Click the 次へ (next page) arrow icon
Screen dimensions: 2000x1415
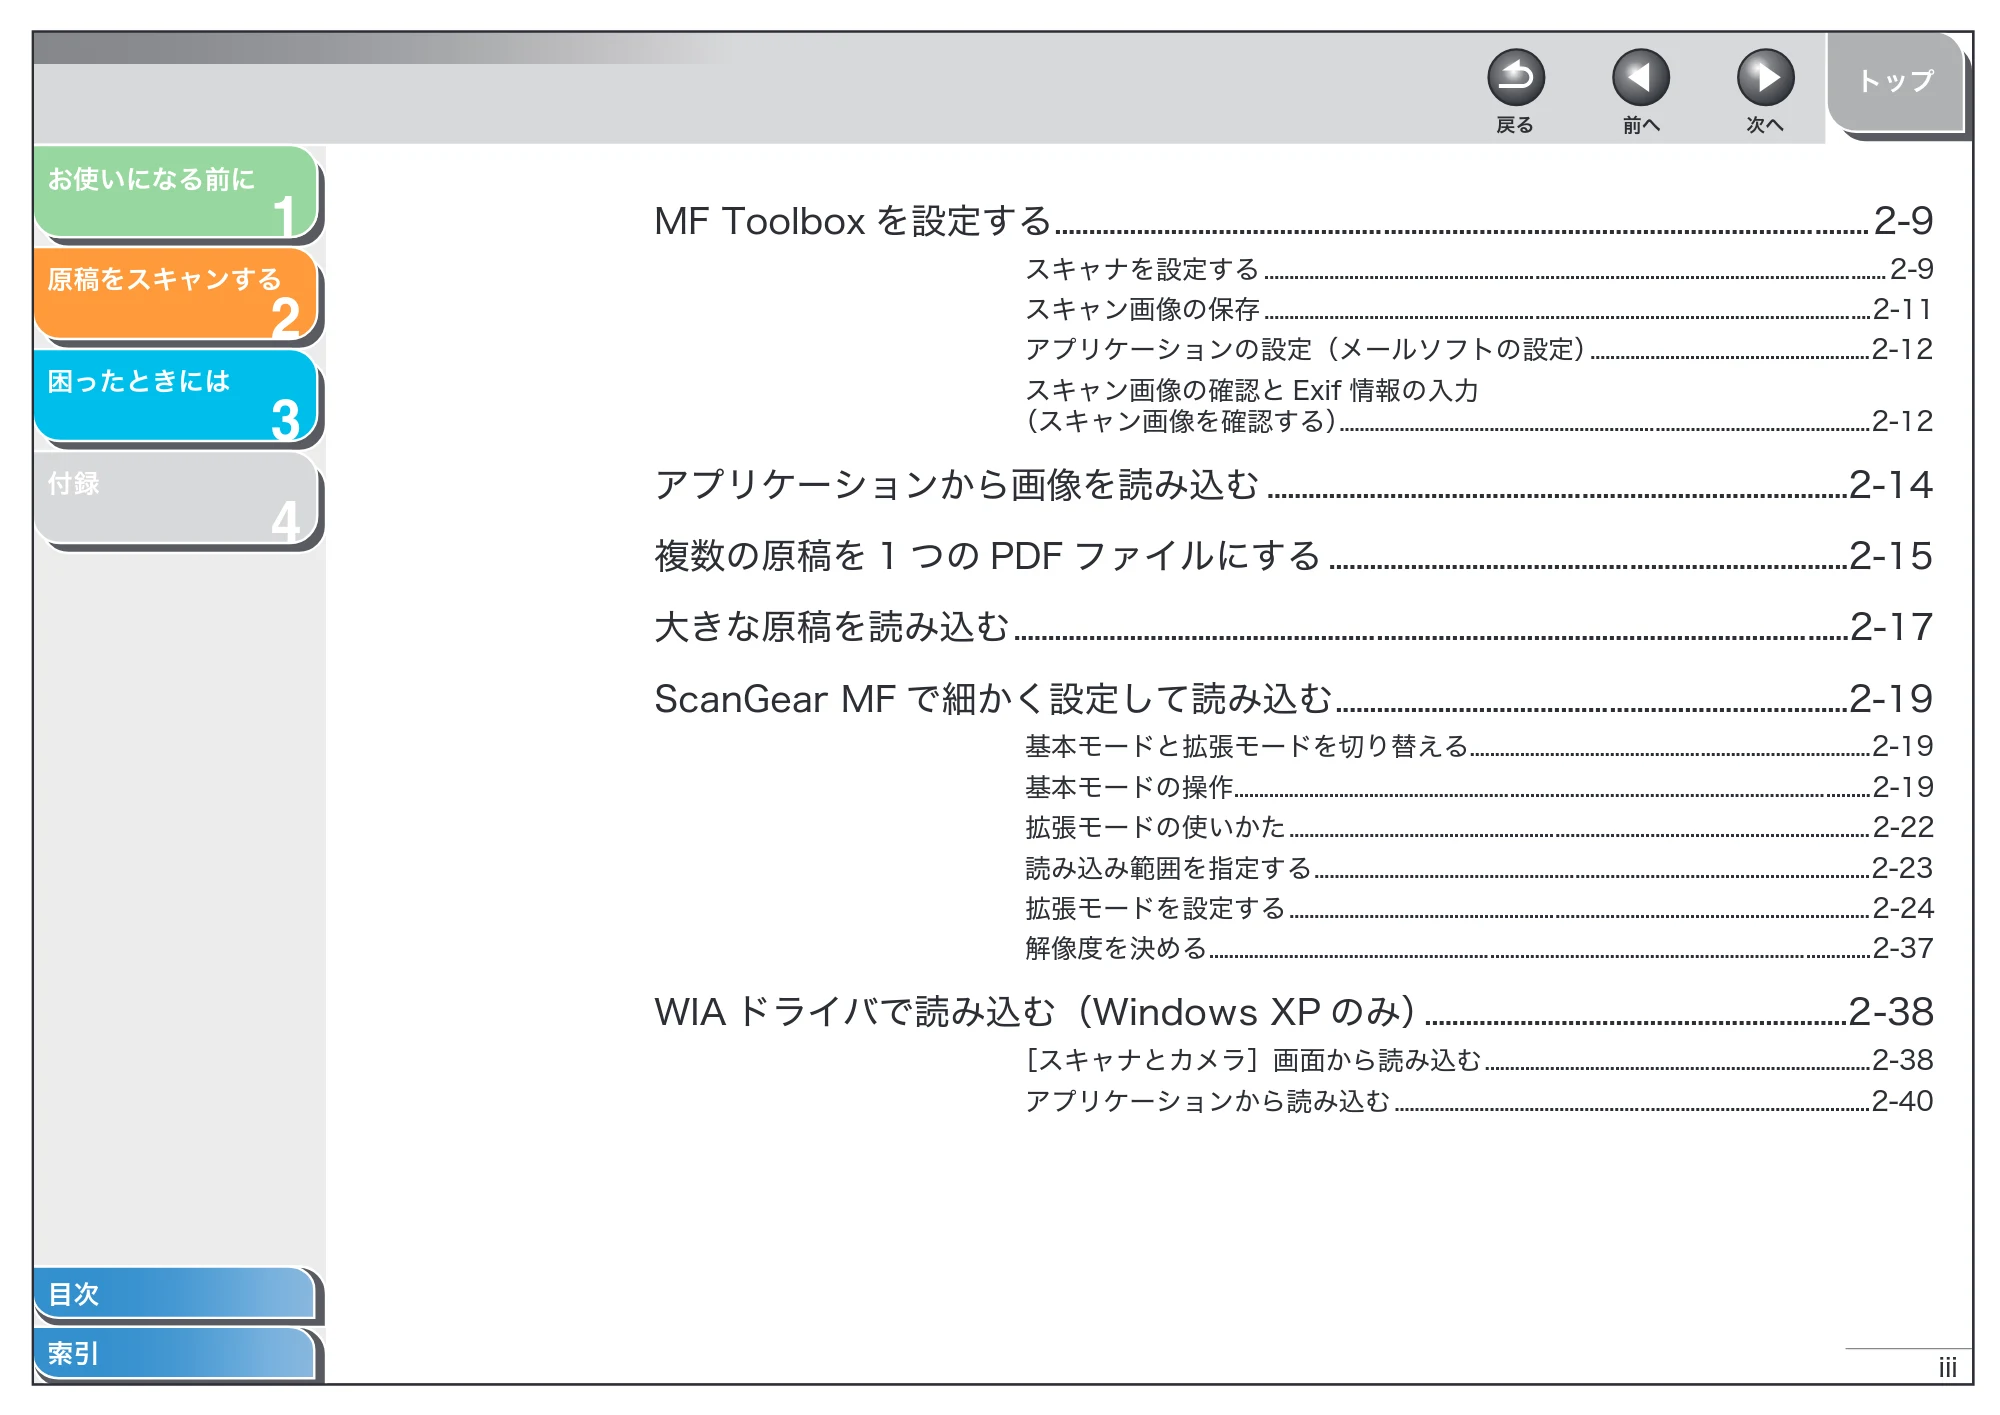pos(1765,78)
